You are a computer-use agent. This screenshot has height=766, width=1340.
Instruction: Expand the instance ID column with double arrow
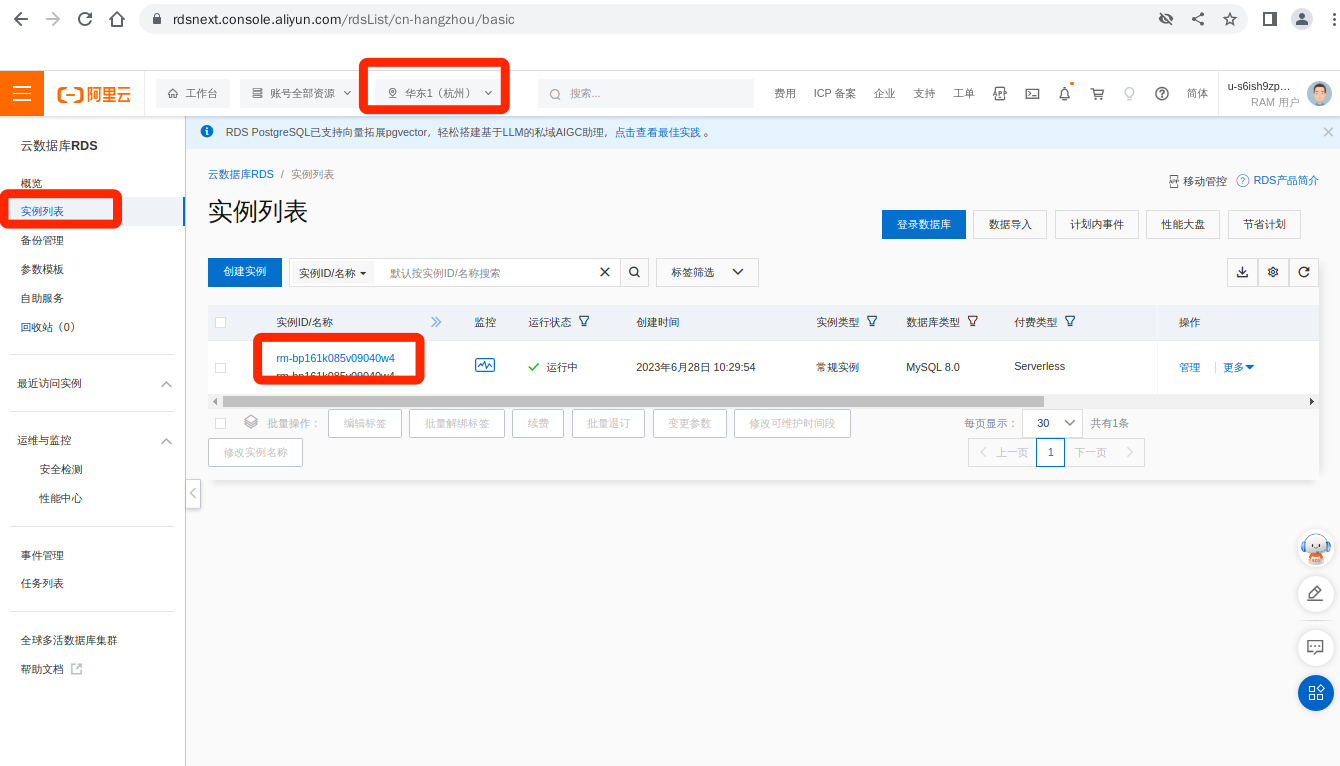(436, 322)
